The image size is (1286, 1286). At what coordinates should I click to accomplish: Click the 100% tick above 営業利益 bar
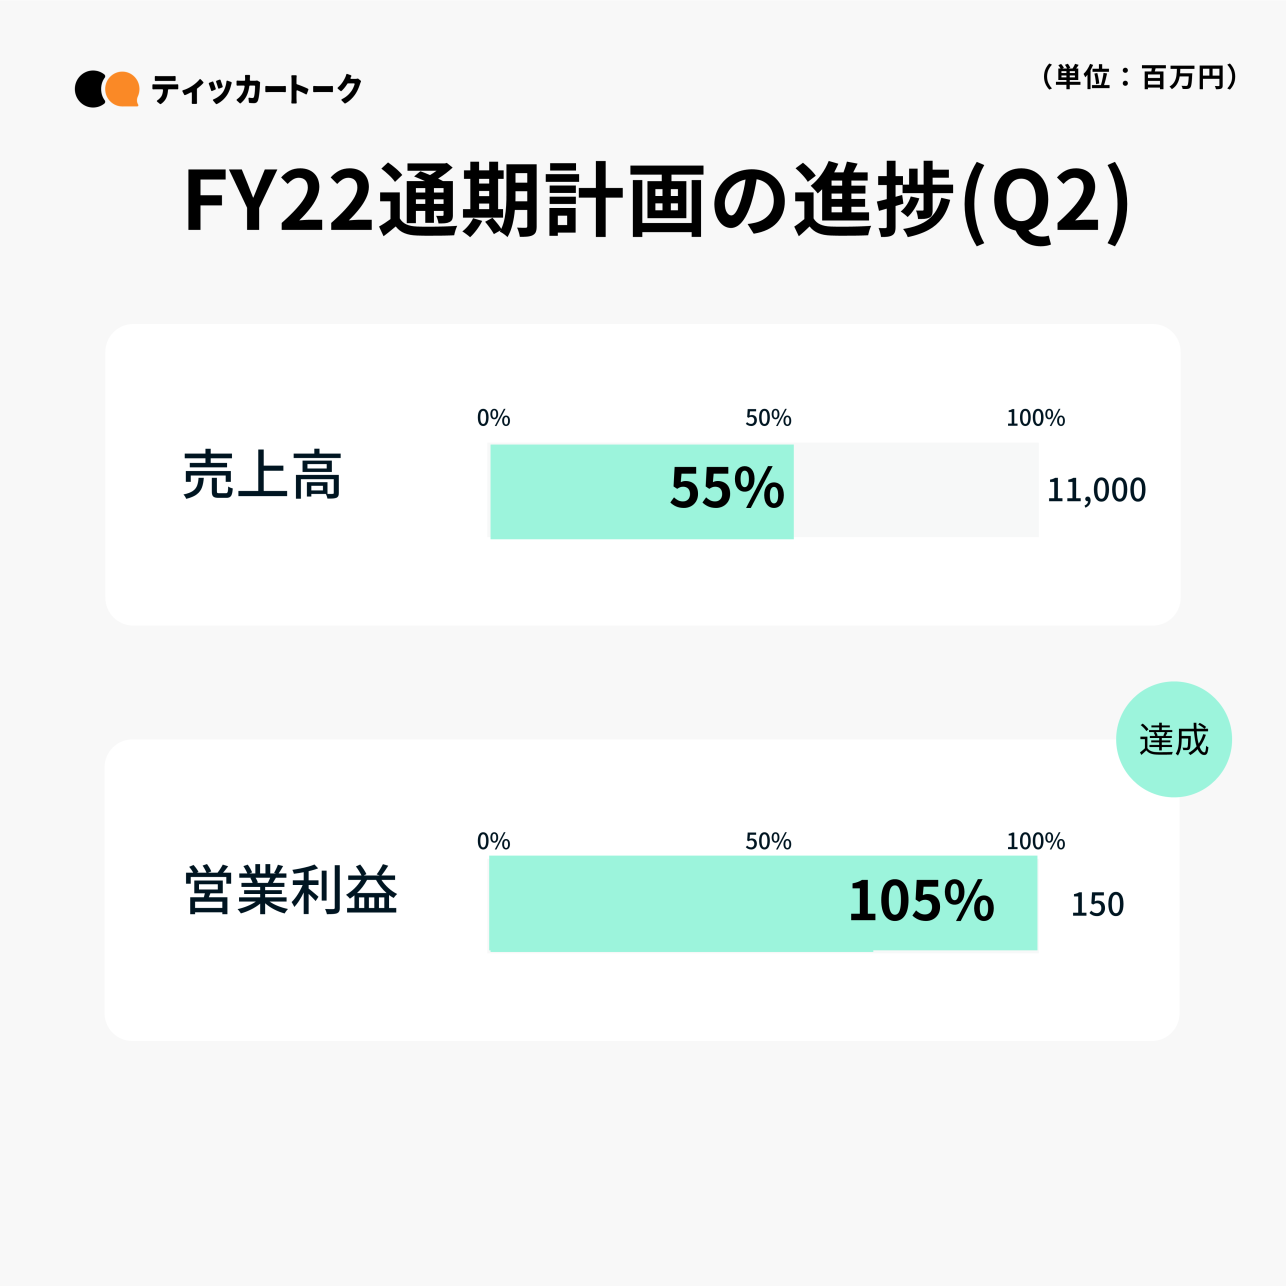click(1035, 841)
